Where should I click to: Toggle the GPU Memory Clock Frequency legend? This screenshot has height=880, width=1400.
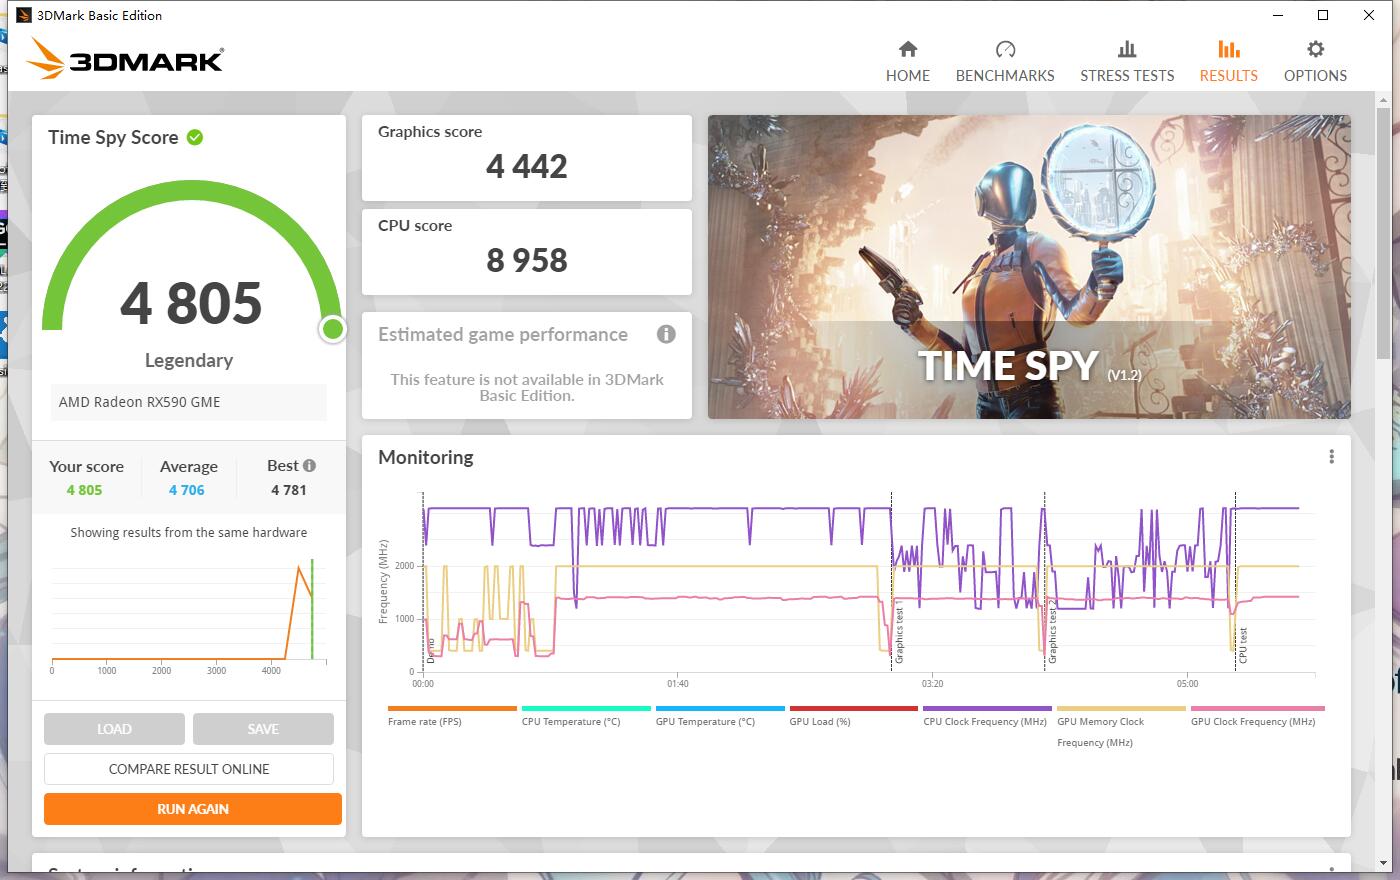click(1121, 727)
